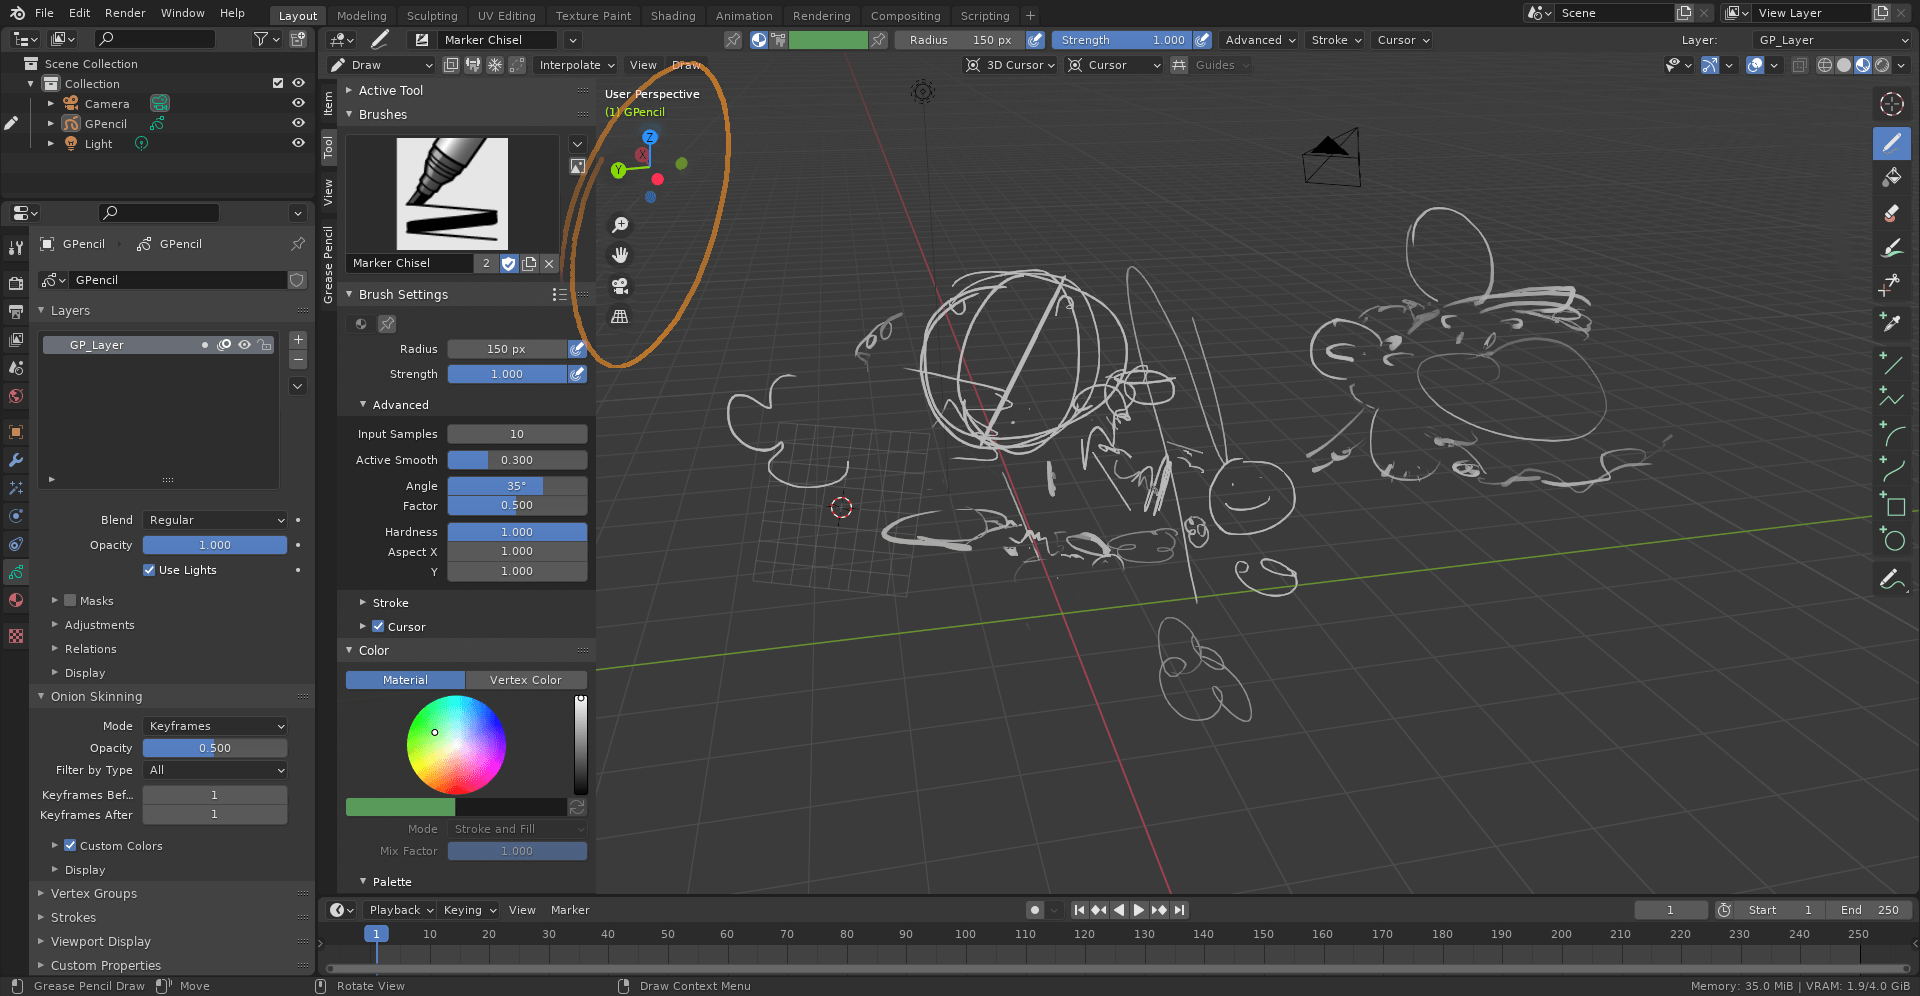Open the Draw mode dropdown

(381, 65)
